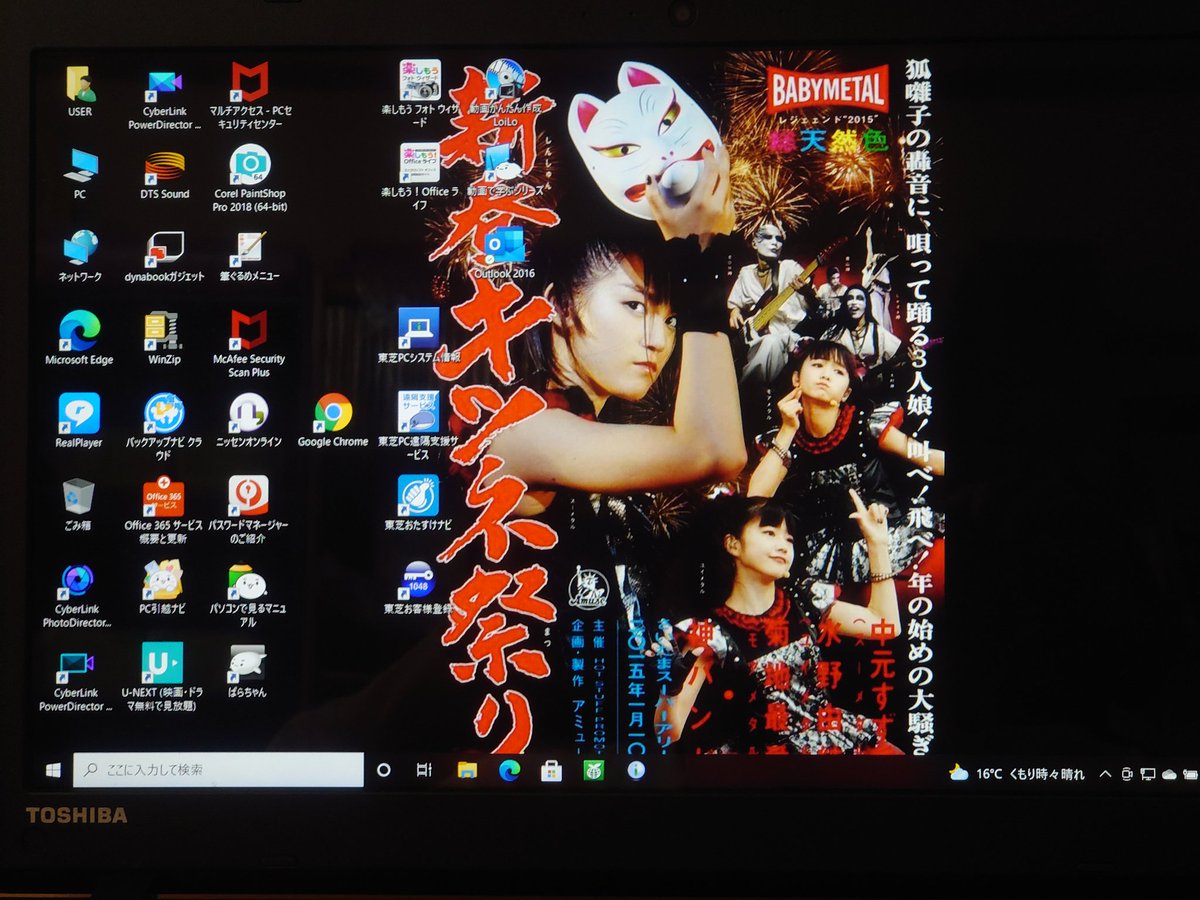Open パソコンで見るマニュアル shortcut
This screenshot has height=900, width=1200.
point(247,596)
